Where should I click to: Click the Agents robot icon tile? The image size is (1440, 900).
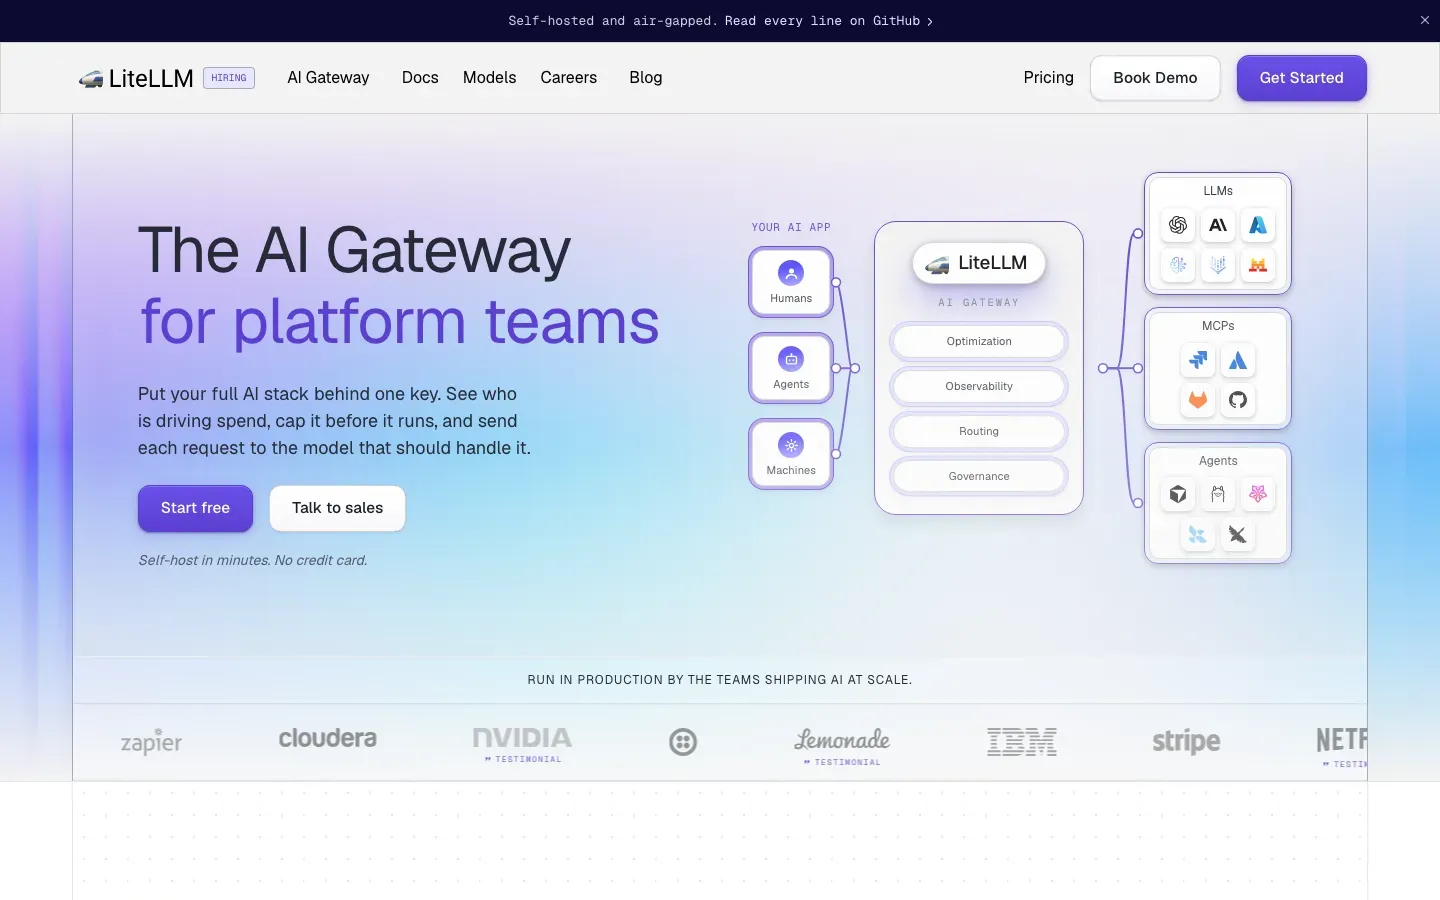point(791,368)
